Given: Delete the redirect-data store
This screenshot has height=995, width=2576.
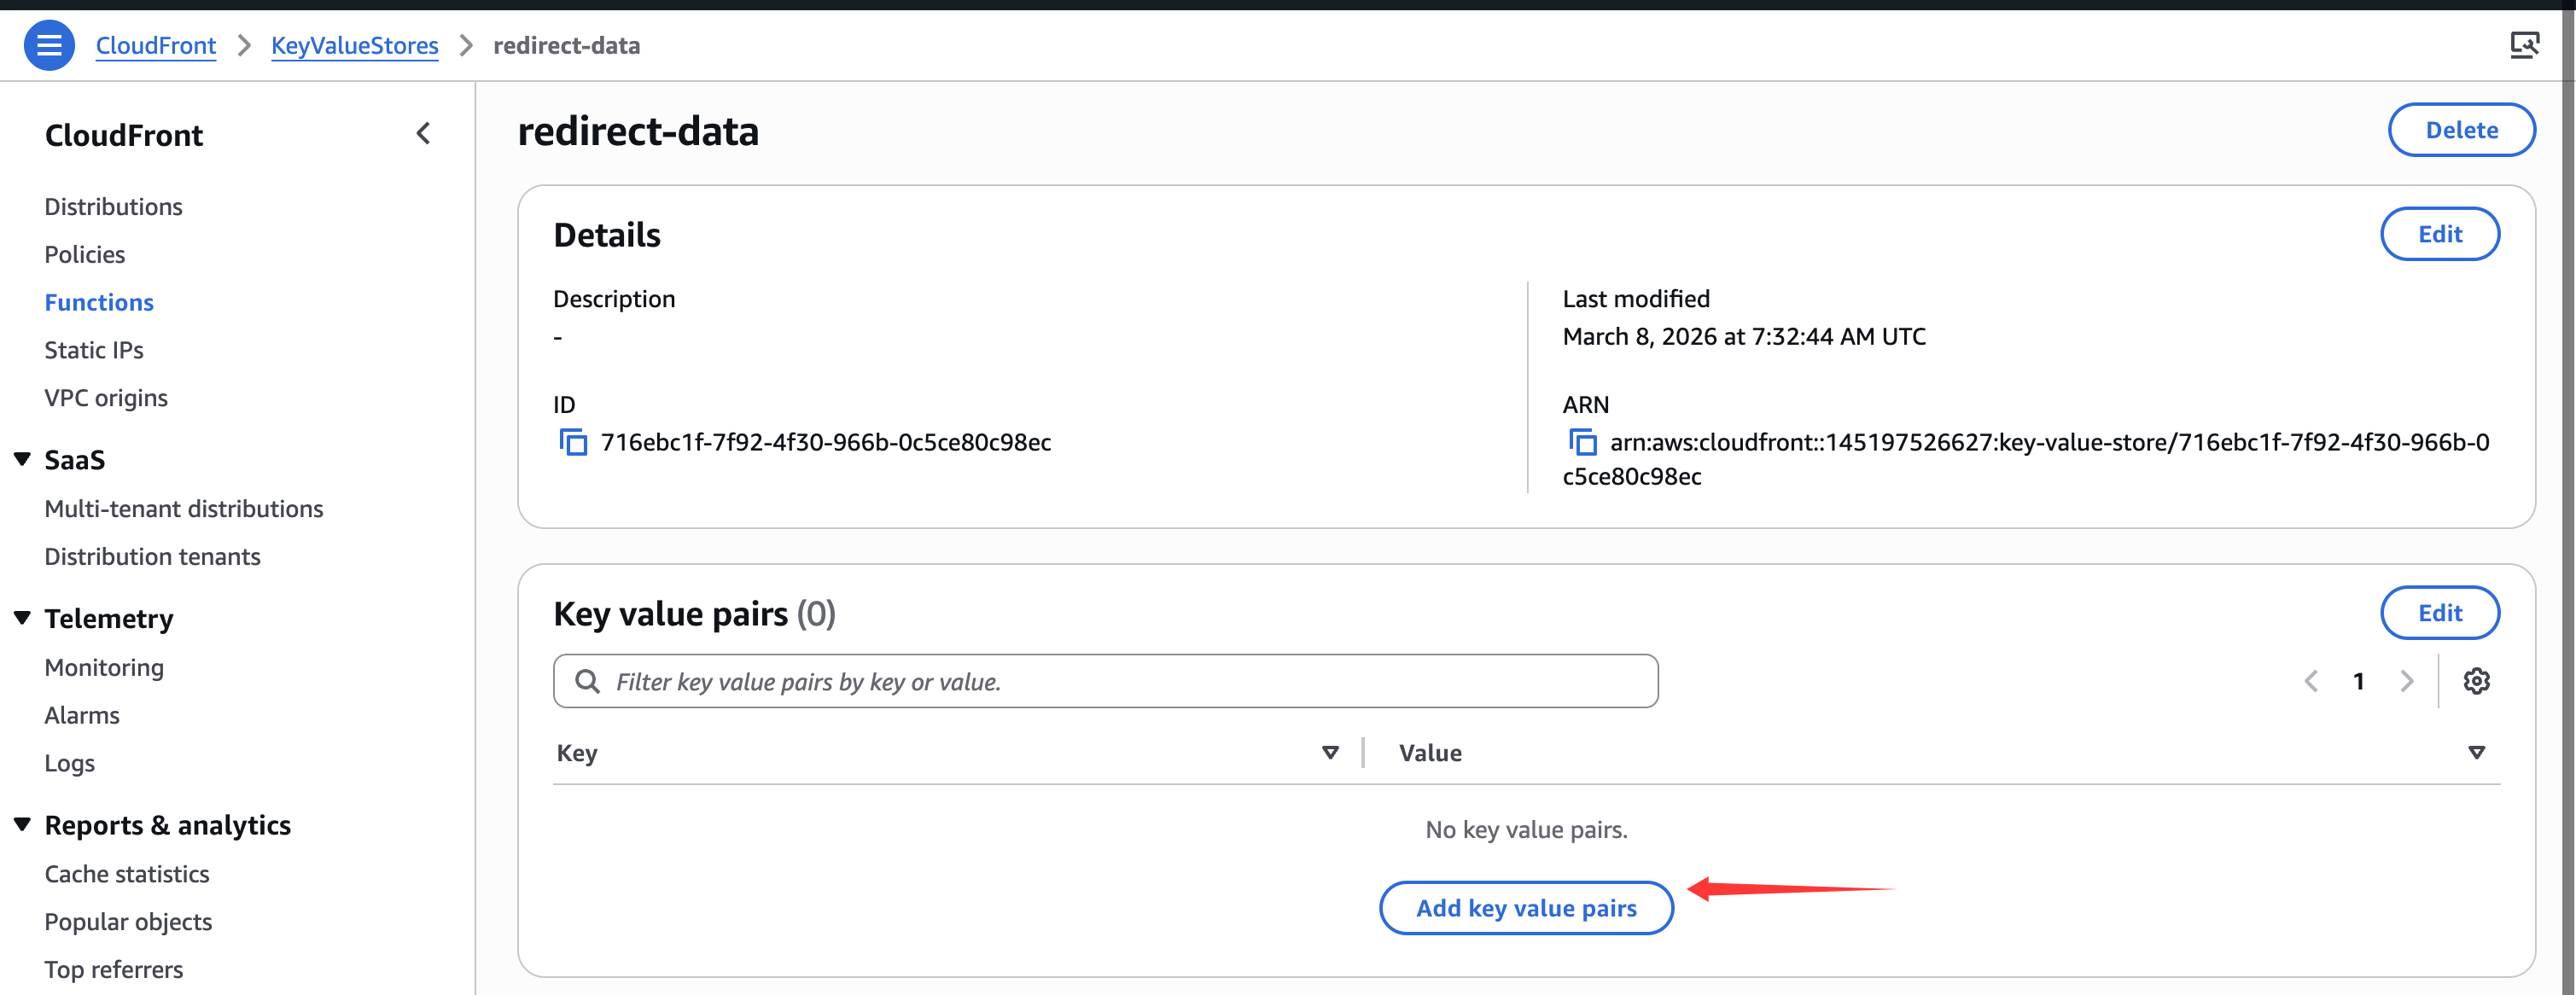Looking at the screenshot, I should pos(2460,130).
